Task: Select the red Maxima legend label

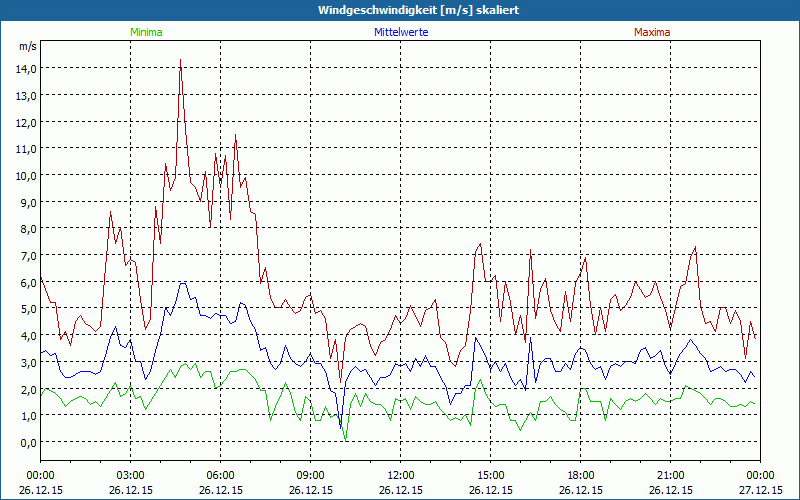Action: pyautogui.click(x=651, y=32)
